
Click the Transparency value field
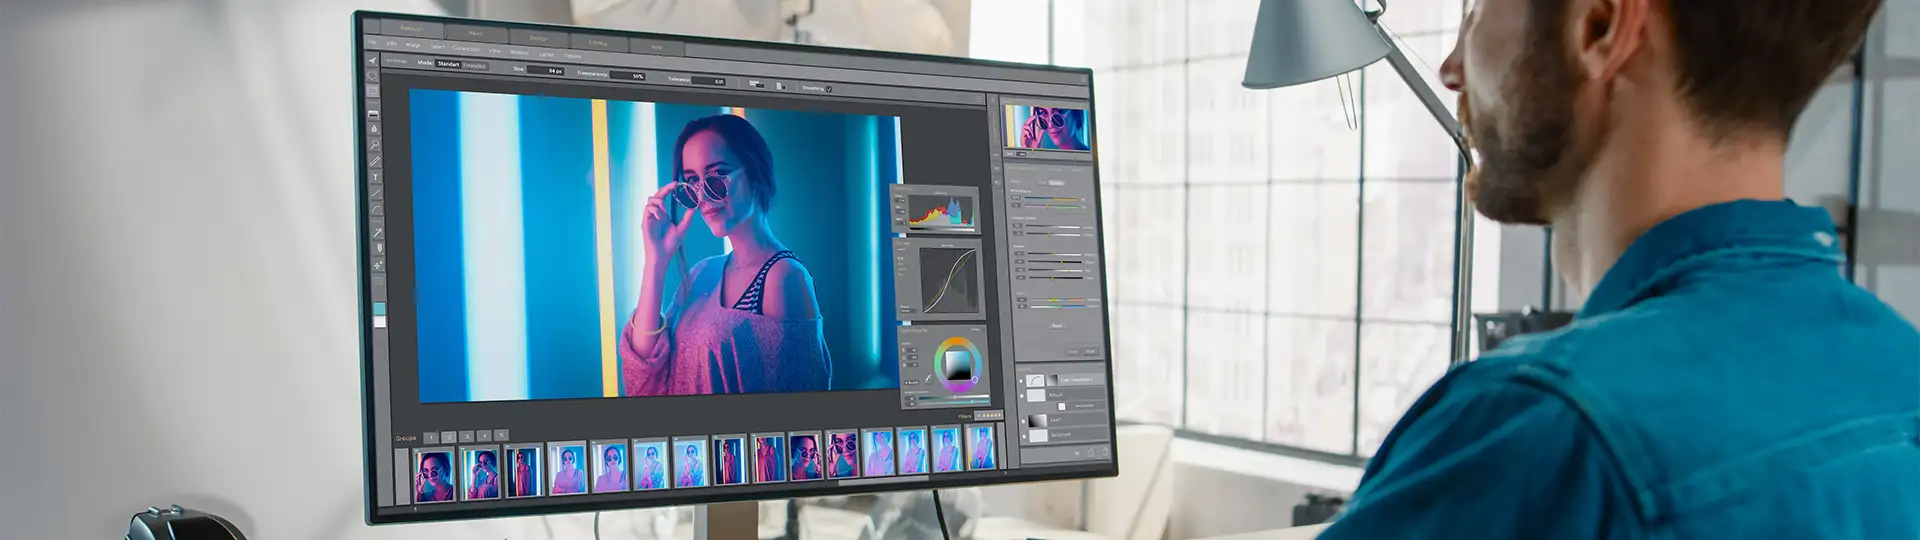[627, 76]
